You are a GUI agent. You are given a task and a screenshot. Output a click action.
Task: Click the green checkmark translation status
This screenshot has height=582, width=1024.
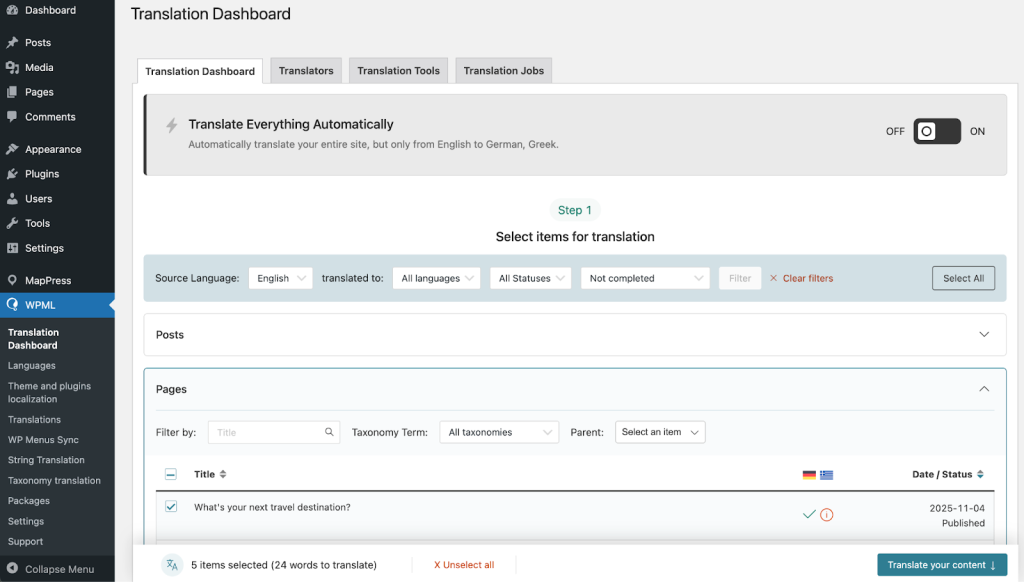pos(809,515)
